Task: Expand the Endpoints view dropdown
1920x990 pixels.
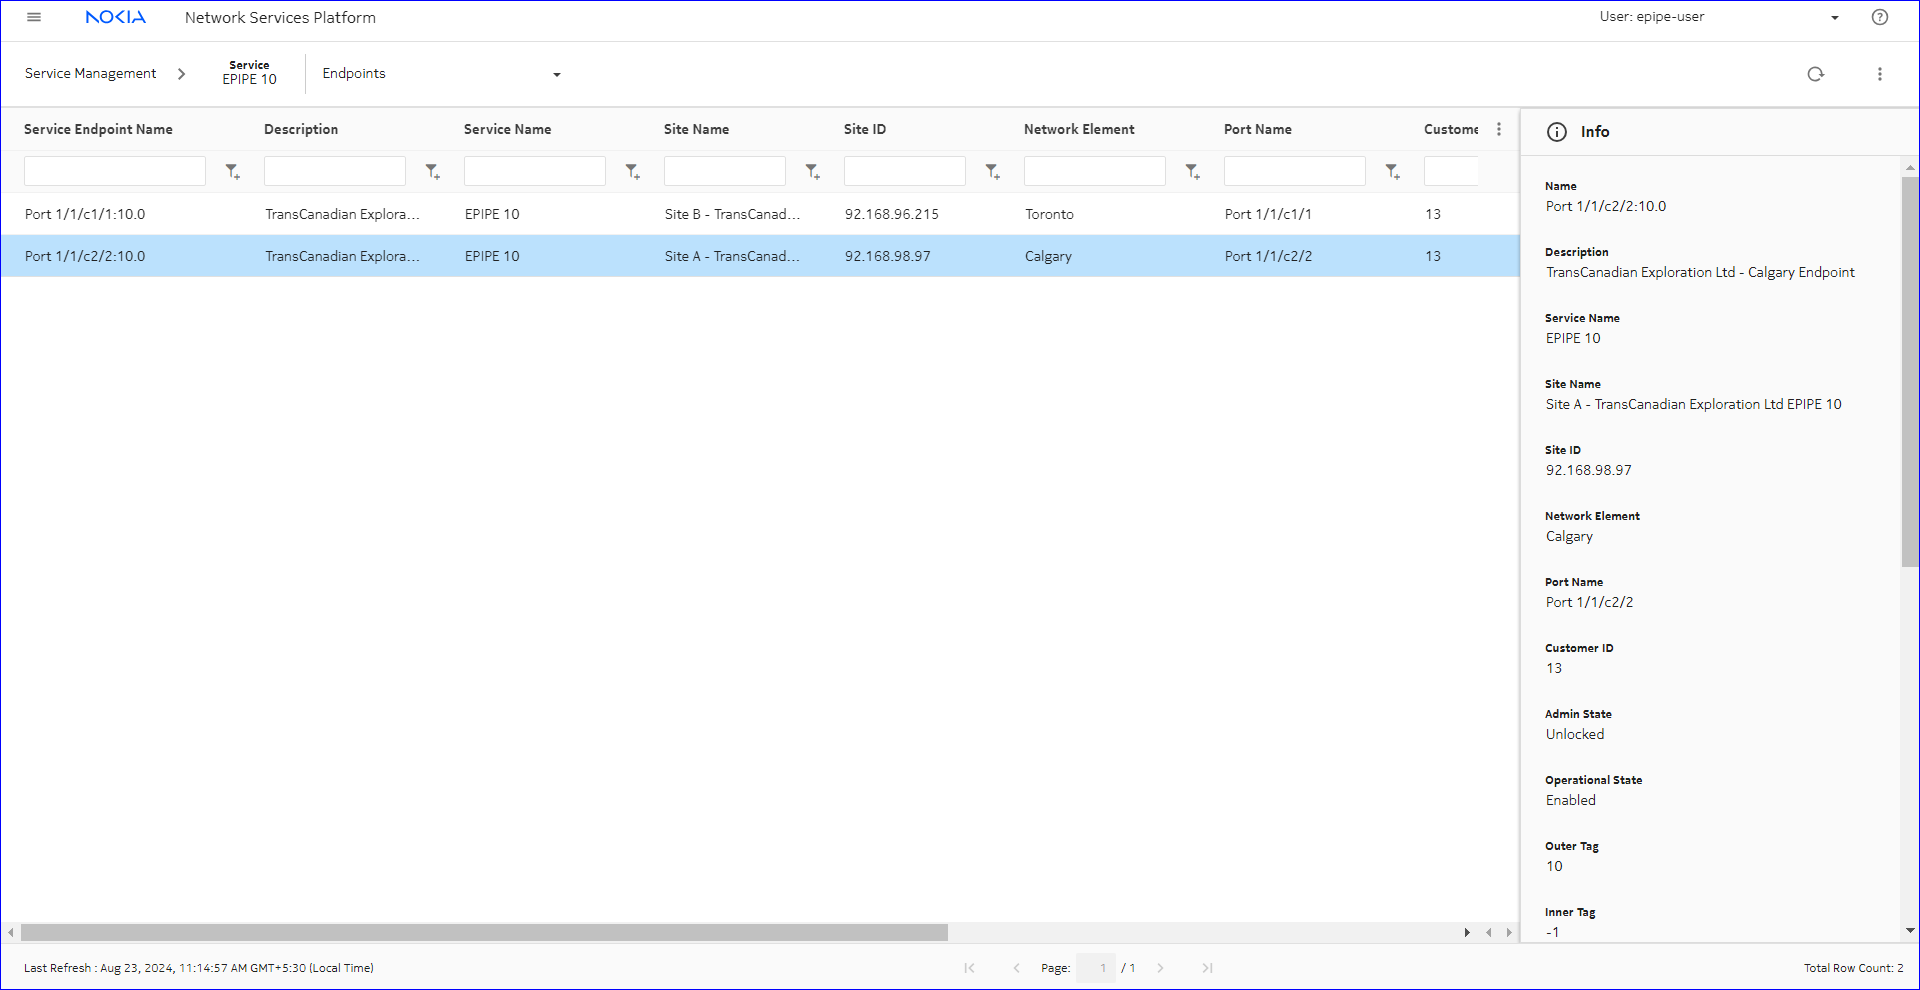Action: pos(556,75)
